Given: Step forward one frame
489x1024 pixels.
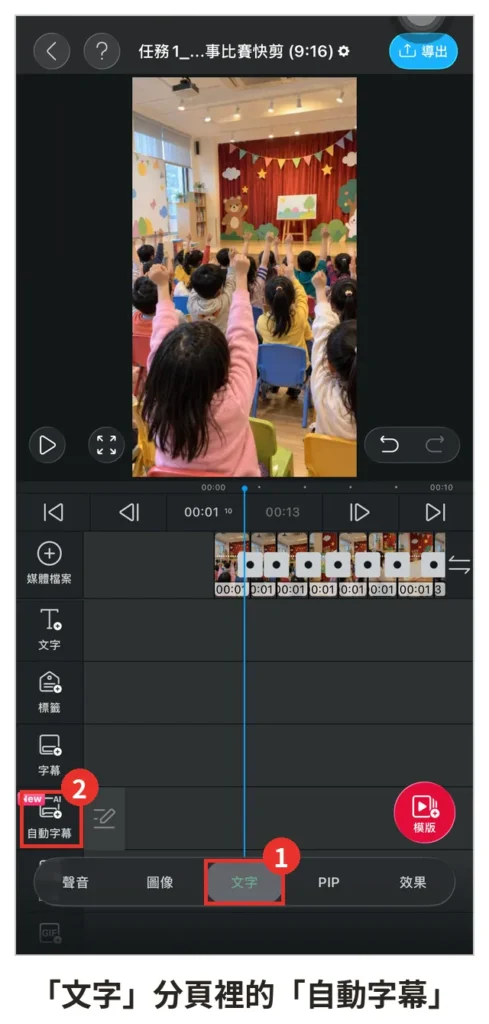Looking at the screenshot, I should [x=360, y=513].
